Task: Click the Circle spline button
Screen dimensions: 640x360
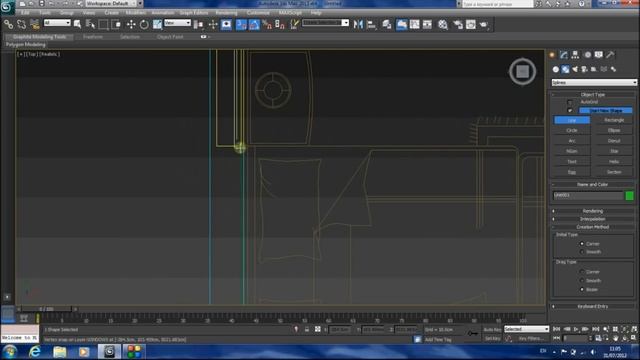Action: click(x=572, y=130)
